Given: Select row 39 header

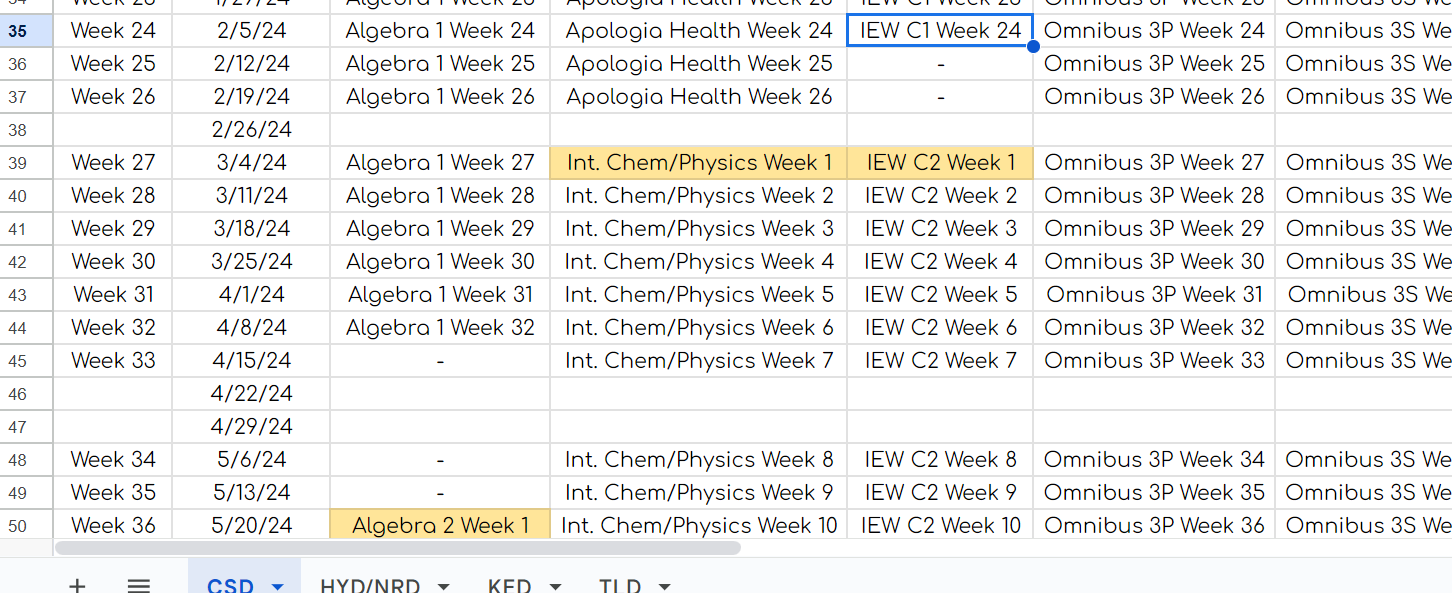Looking at the screenshot, I should 17,163.
